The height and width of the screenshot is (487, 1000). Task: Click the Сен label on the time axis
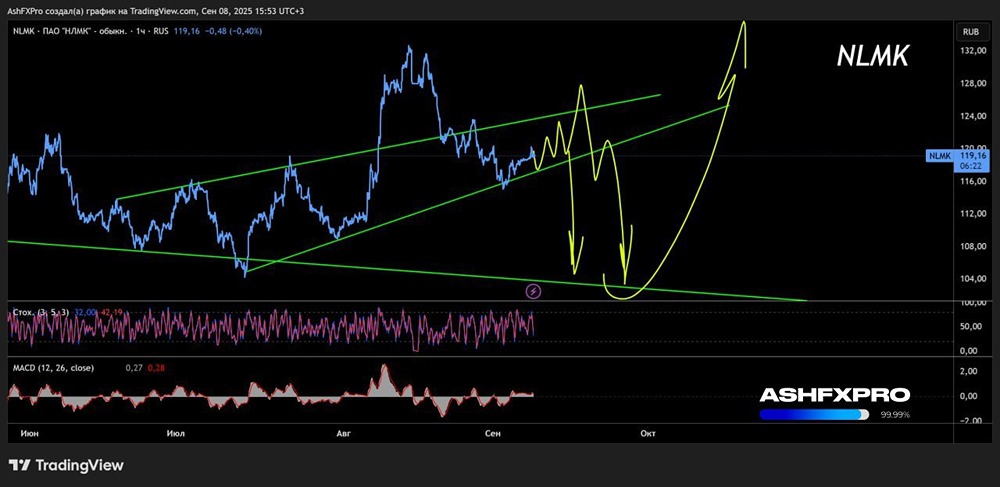(492, 433)
